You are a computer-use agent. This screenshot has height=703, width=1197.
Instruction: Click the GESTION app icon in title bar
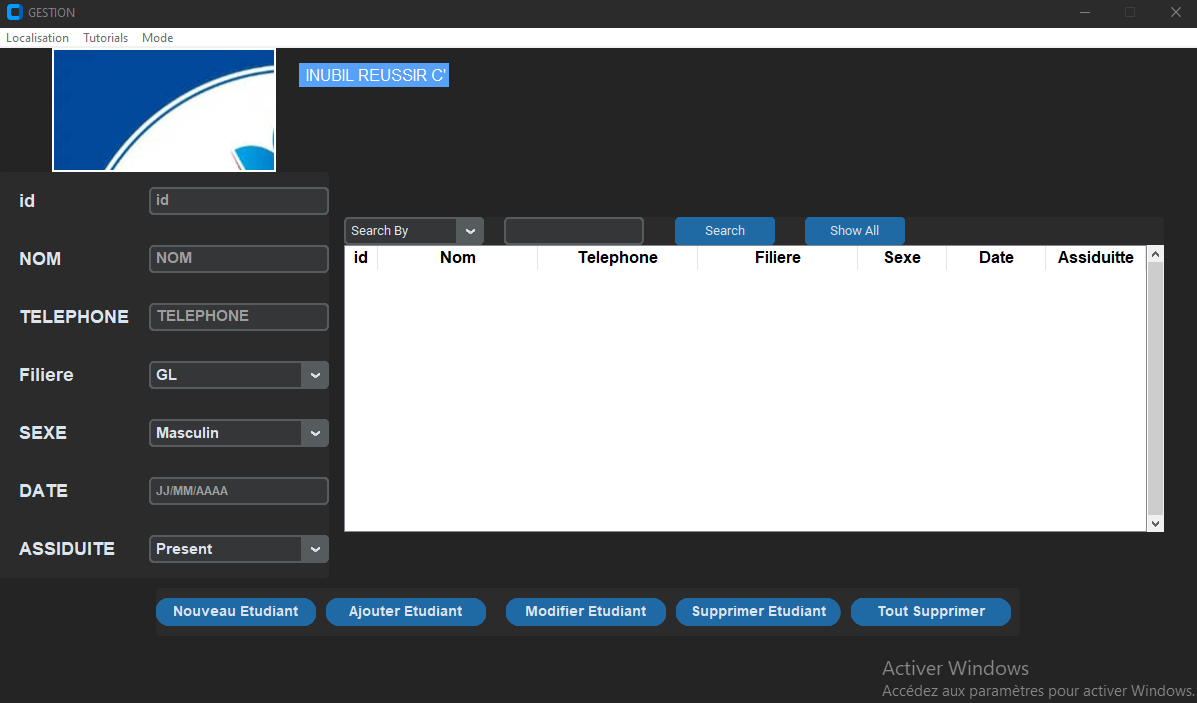pos(15,13)
